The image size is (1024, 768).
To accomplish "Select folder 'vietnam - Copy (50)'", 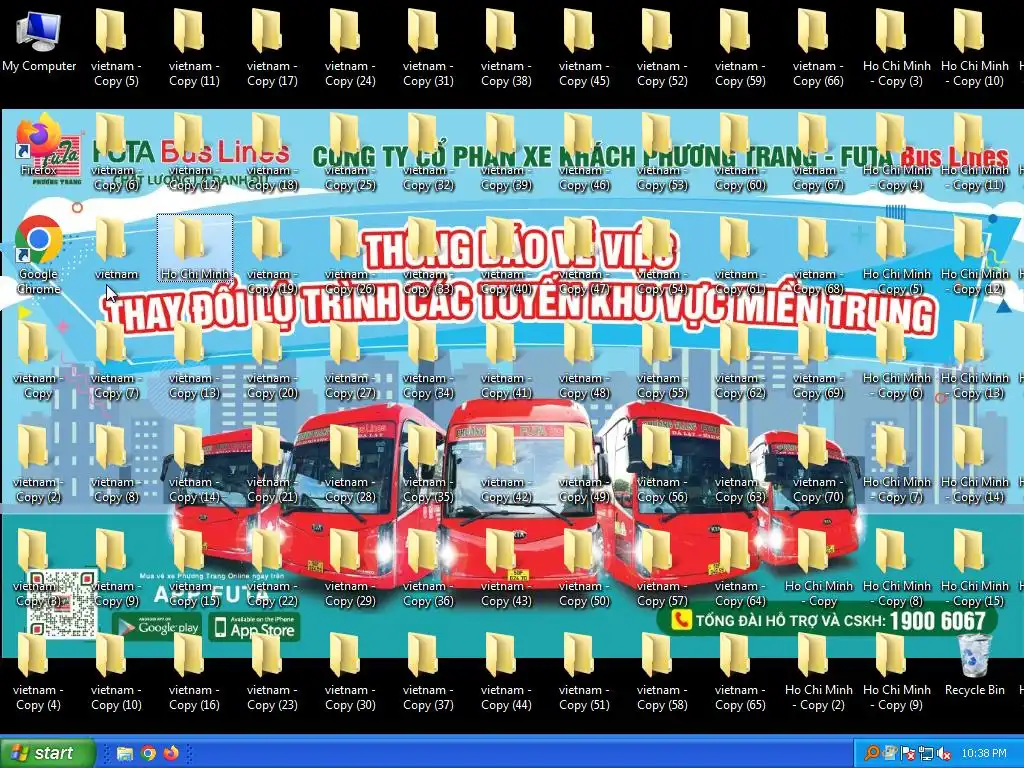I will coord(584,568).
